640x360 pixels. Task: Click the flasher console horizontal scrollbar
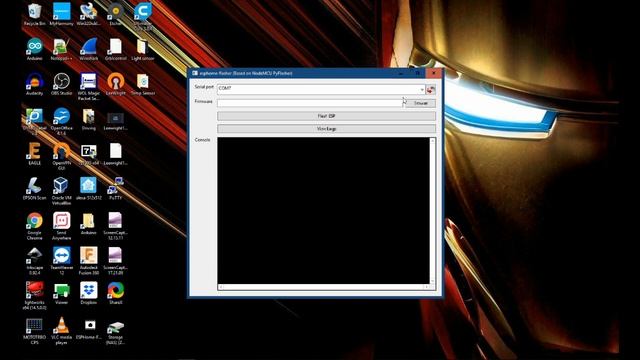coord(323,287)
